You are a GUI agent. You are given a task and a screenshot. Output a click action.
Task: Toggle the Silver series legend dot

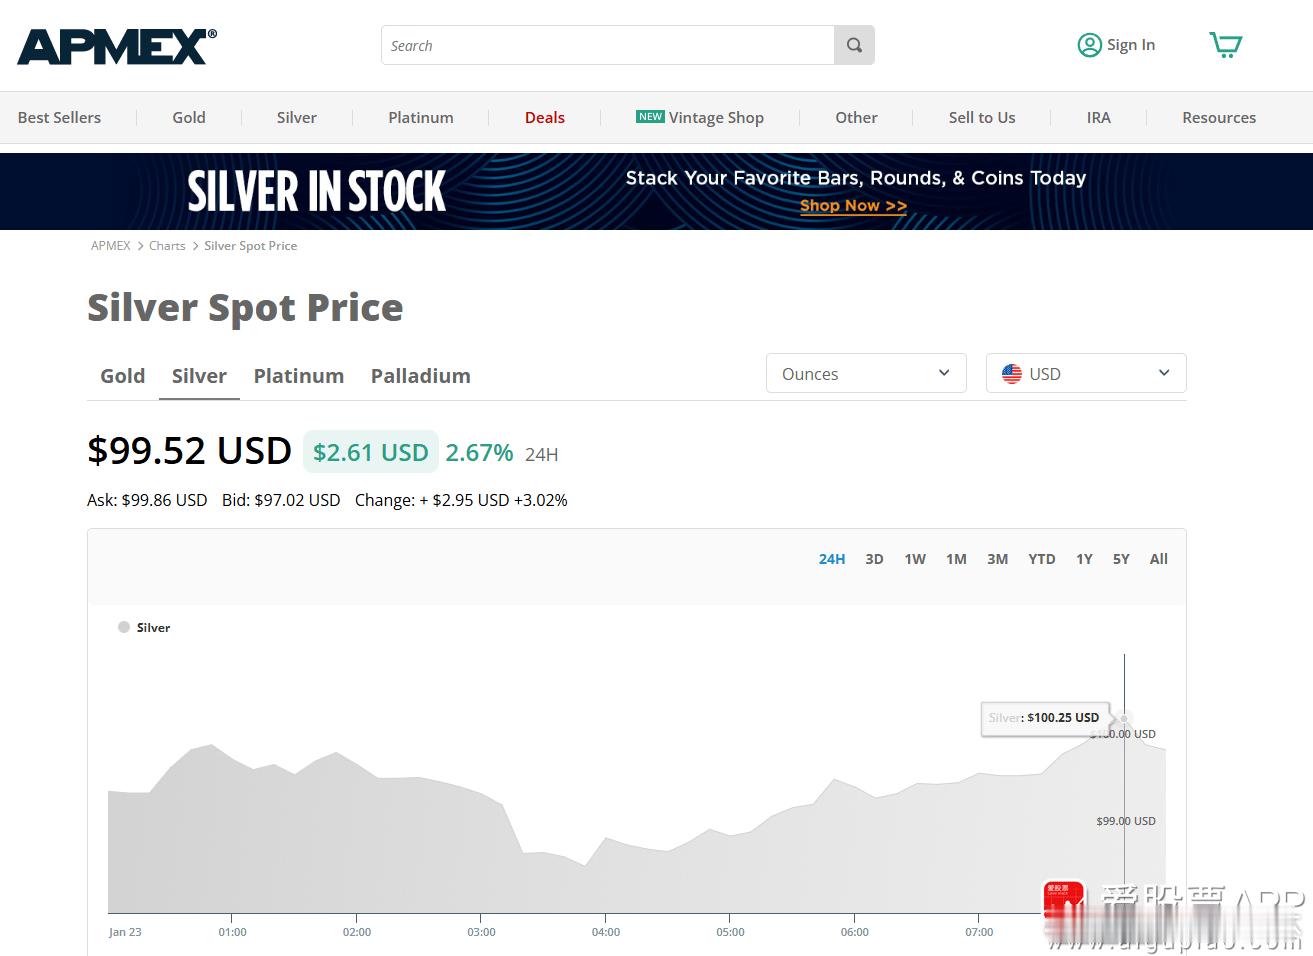point(124,627)
